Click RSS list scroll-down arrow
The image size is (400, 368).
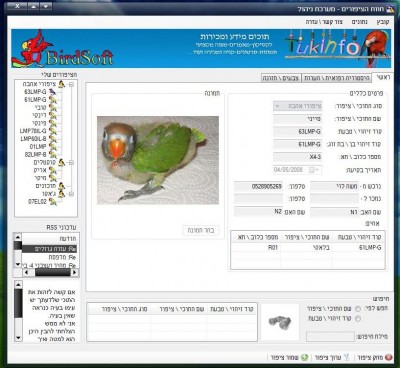[x=18, y=264]
